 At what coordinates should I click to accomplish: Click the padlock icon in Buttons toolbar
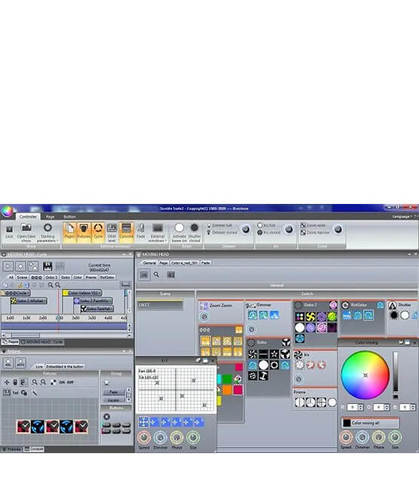pos(15,382)
